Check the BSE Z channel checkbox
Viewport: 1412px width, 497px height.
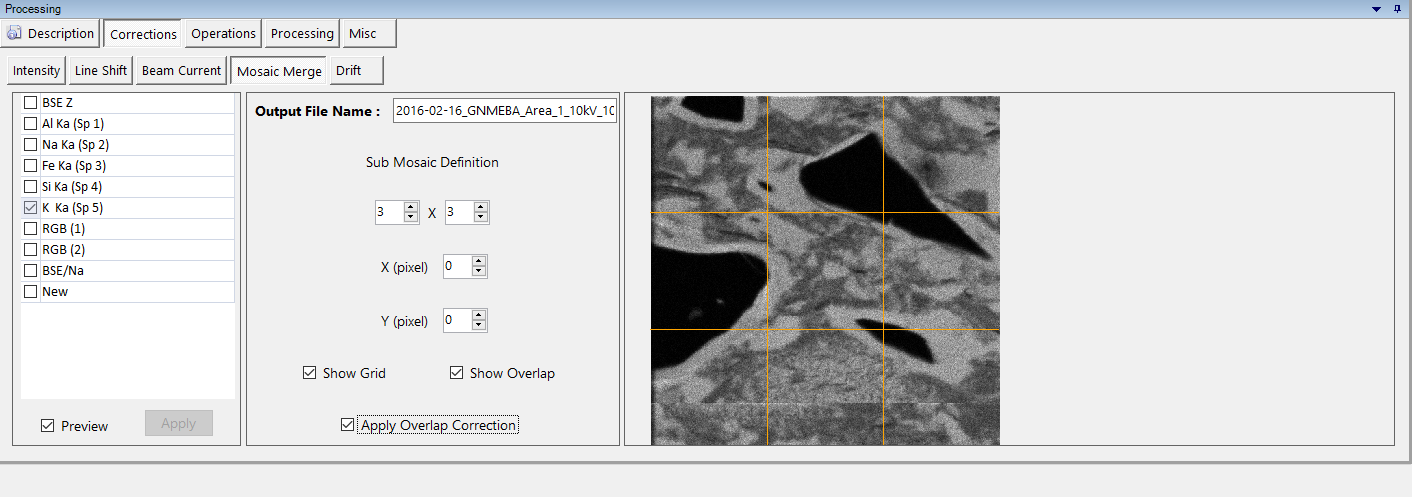click(31, 103)
